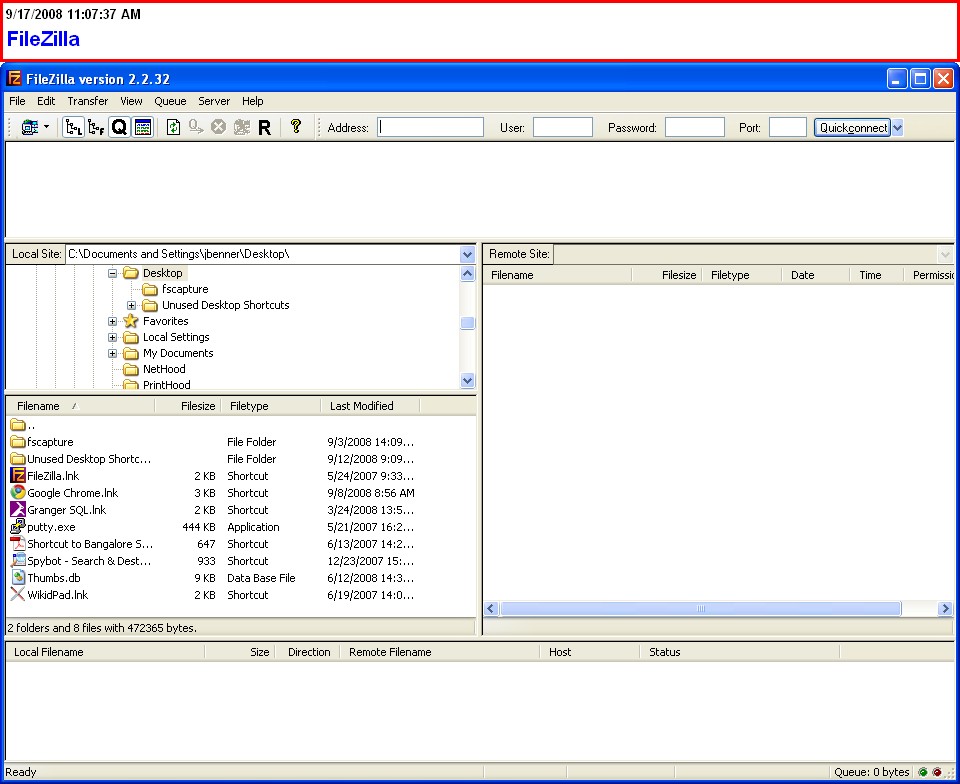The width and height of the screenshot is (960, 784).
Task: Sort local files by Filetype column header
Action: pos(270,406)
